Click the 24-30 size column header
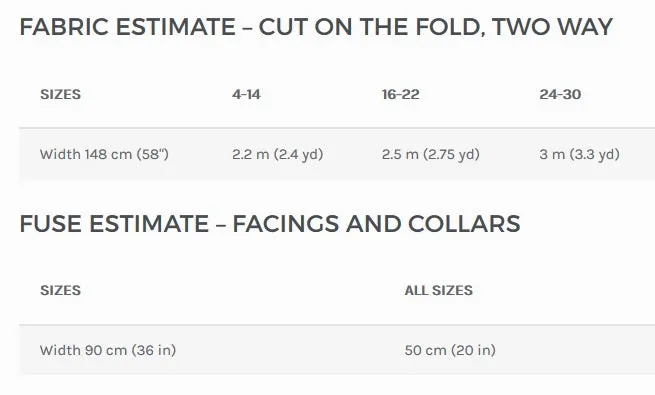Viewport: 655px width, 395px height. pos(560,94)
